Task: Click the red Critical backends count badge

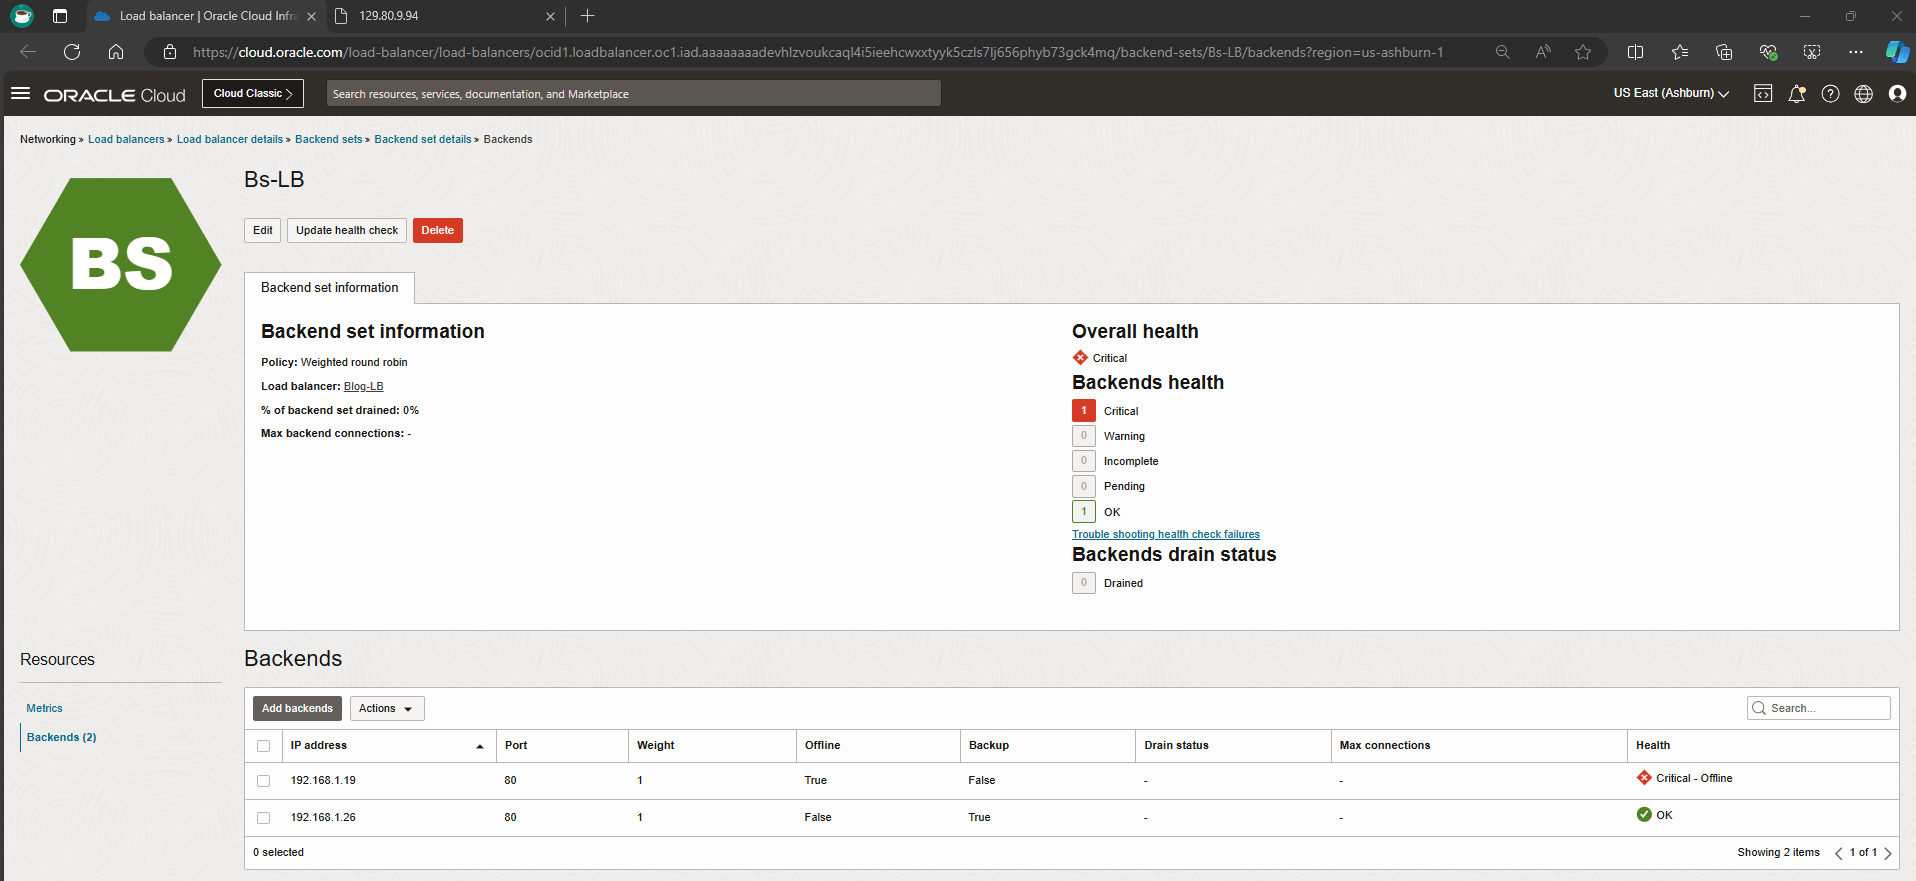Action: coord(1083,411)
